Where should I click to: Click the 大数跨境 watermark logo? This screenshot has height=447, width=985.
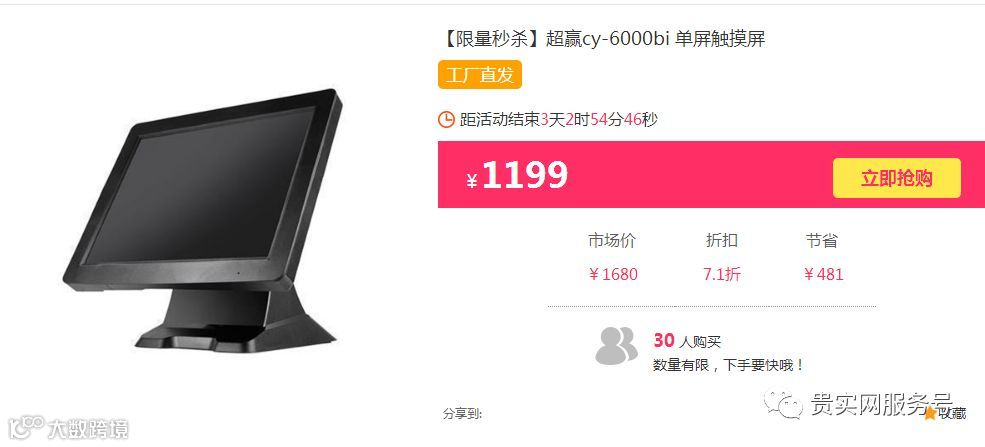point(71,428)
